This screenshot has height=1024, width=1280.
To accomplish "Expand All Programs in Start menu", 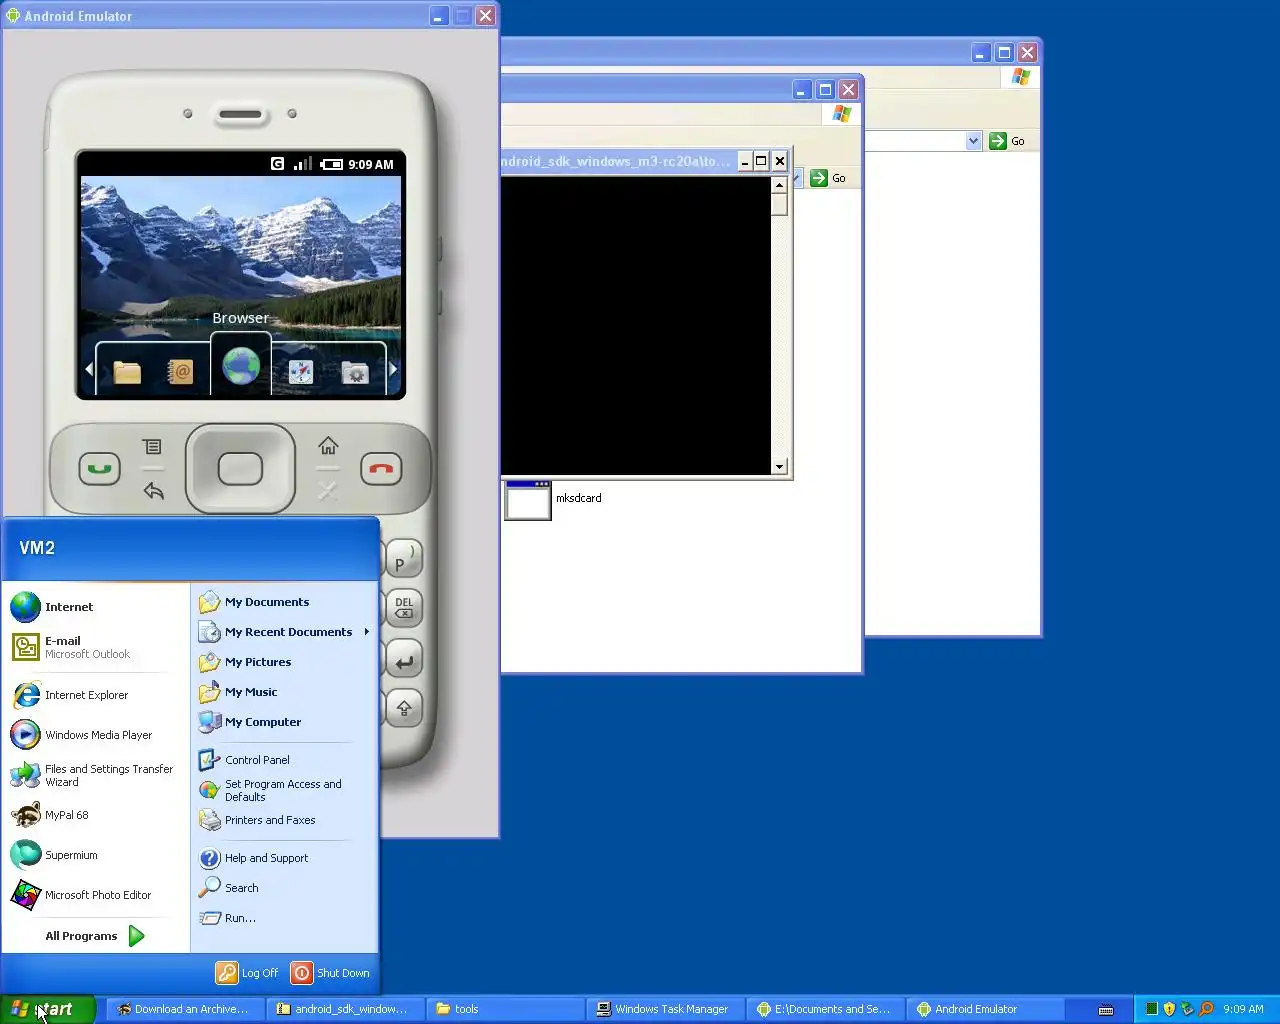I will [x=96, y=936].
